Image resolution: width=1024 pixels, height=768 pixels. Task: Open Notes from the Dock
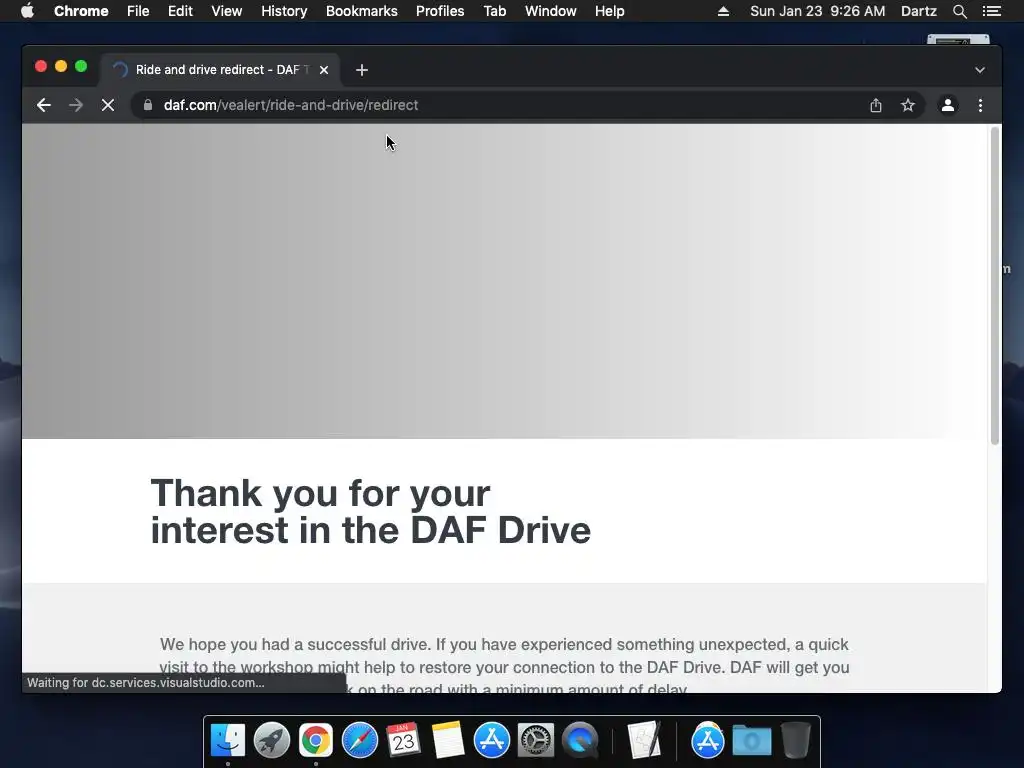pyautogui.click(x=447, y=741)
